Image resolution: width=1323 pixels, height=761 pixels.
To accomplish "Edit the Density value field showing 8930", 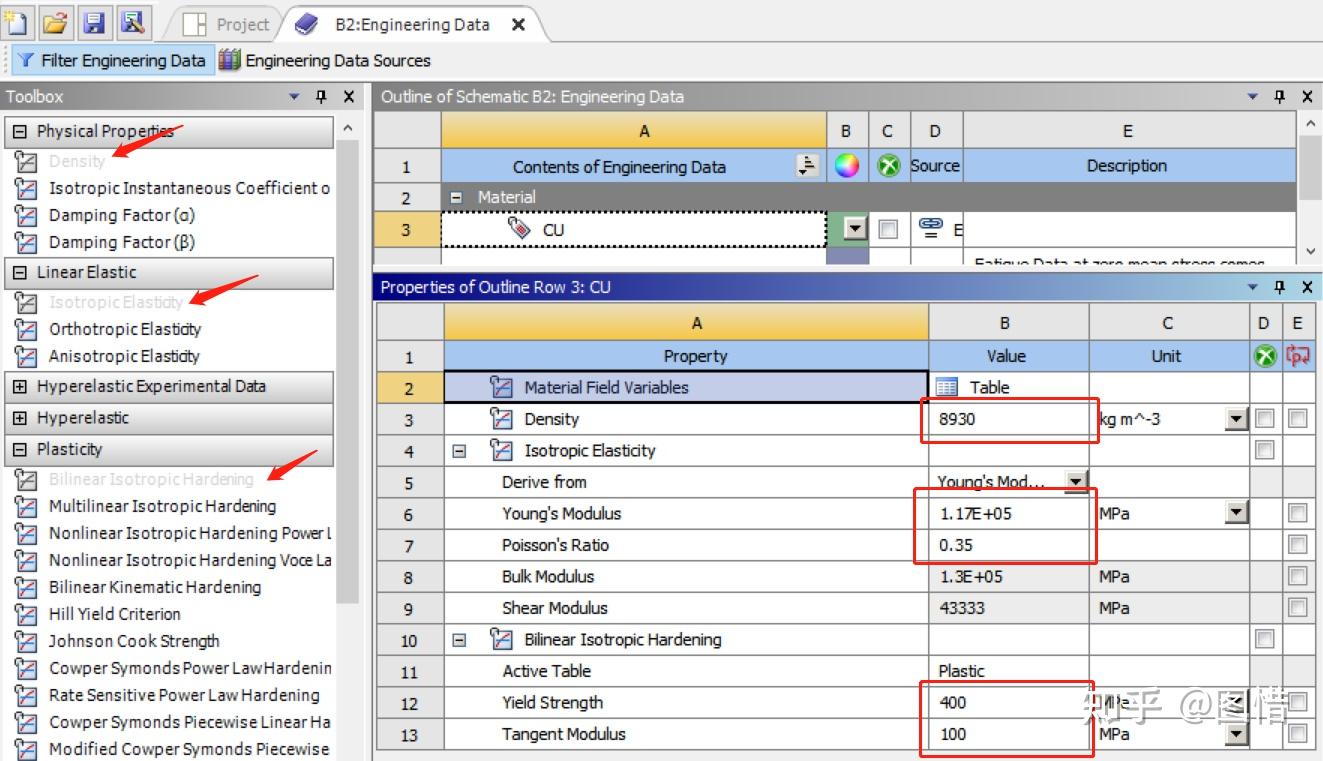I will 1005,419.
